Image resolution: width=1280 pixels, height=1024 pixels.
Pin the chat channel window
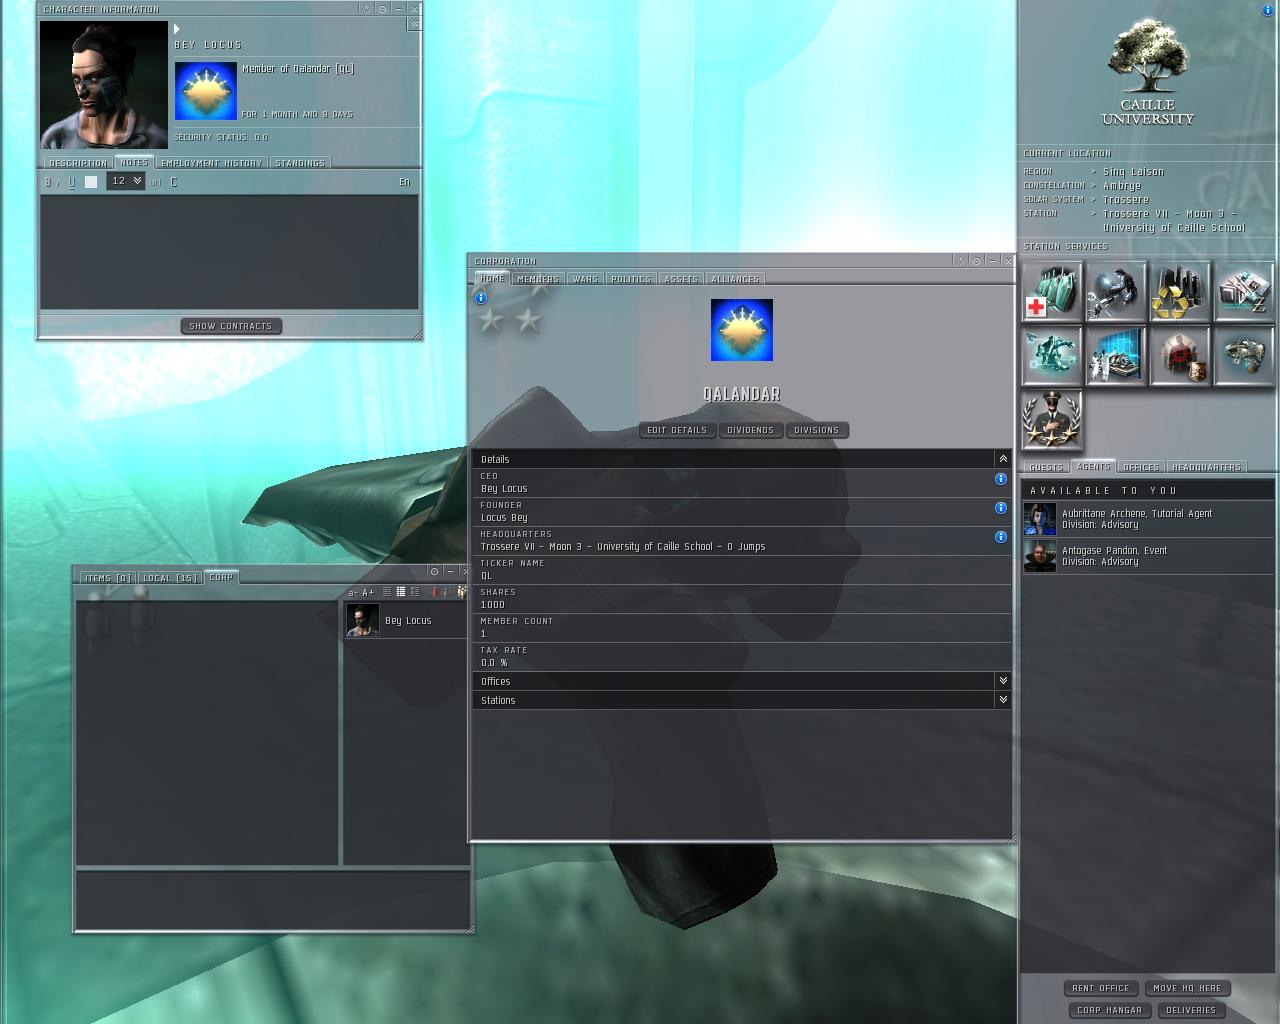tap(434, 571)
